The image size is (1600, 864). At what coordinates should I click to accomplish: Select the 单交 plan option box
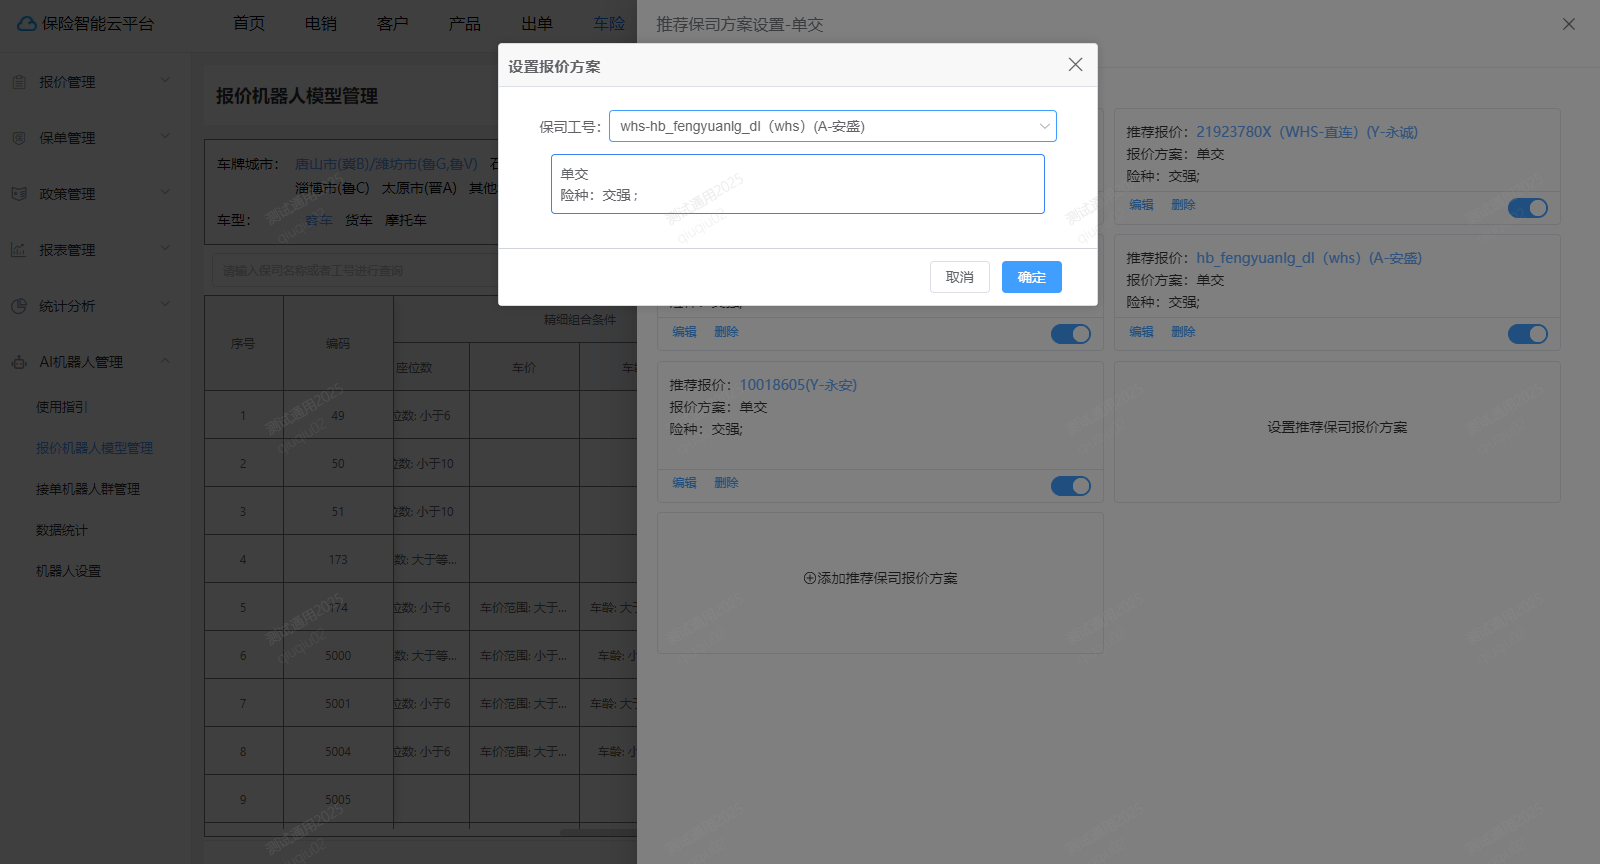[x=798, y=184]
